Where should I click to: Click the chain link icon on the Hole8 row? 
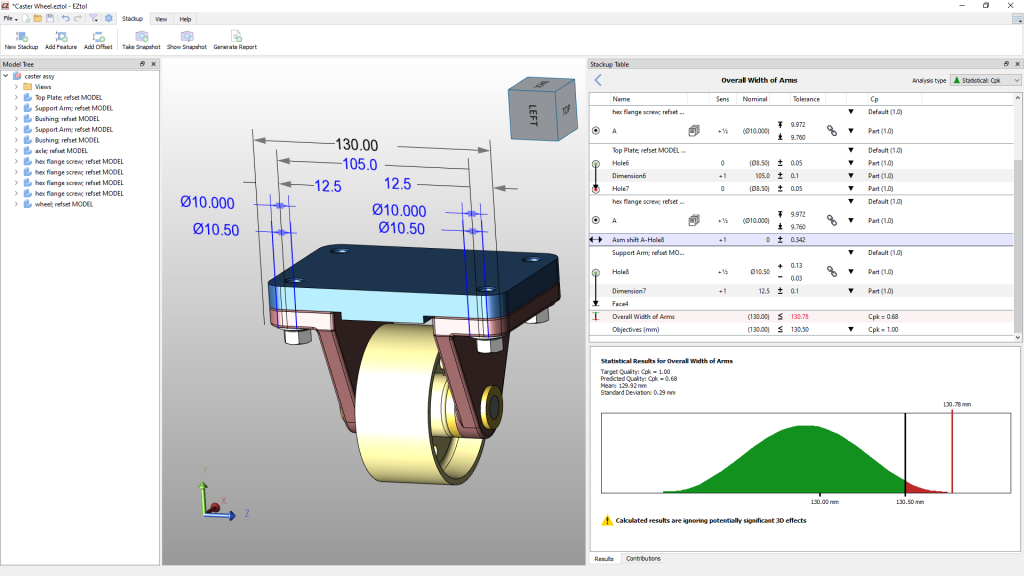831,271
